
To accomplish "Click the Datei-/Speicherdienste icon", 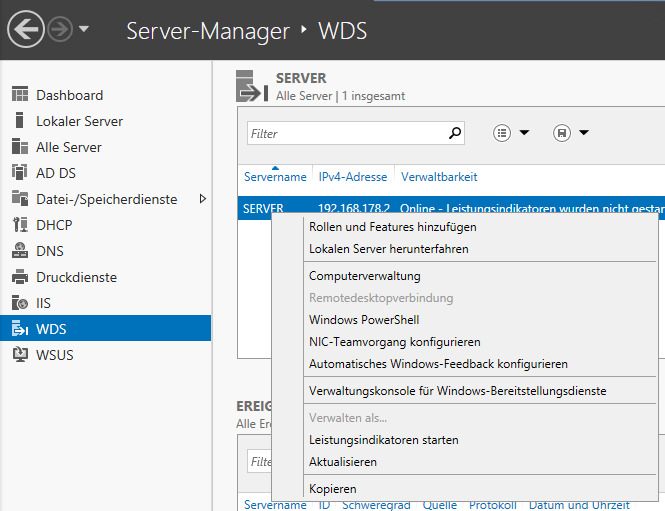I will click(20, 198).
